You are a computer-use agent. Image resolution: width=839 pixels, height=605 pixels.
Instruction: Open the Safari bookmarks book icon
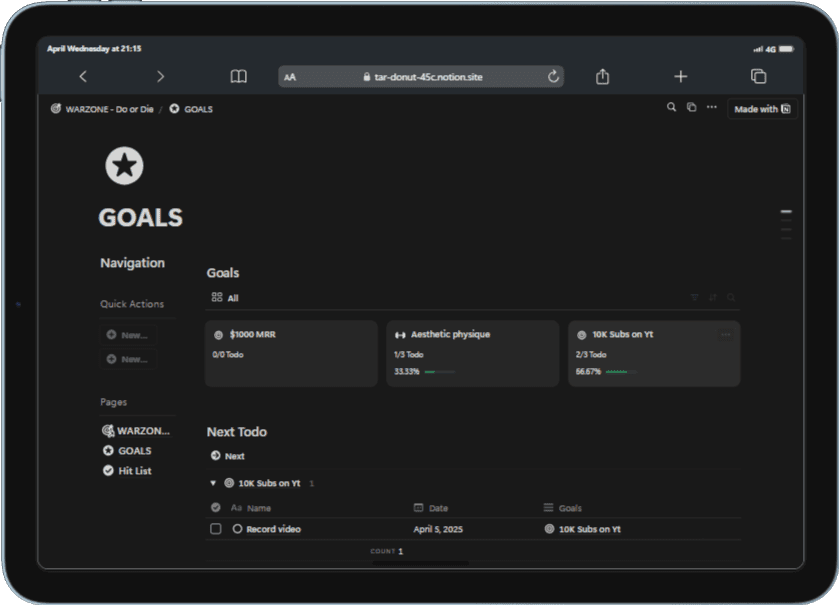tap(239, 76)
